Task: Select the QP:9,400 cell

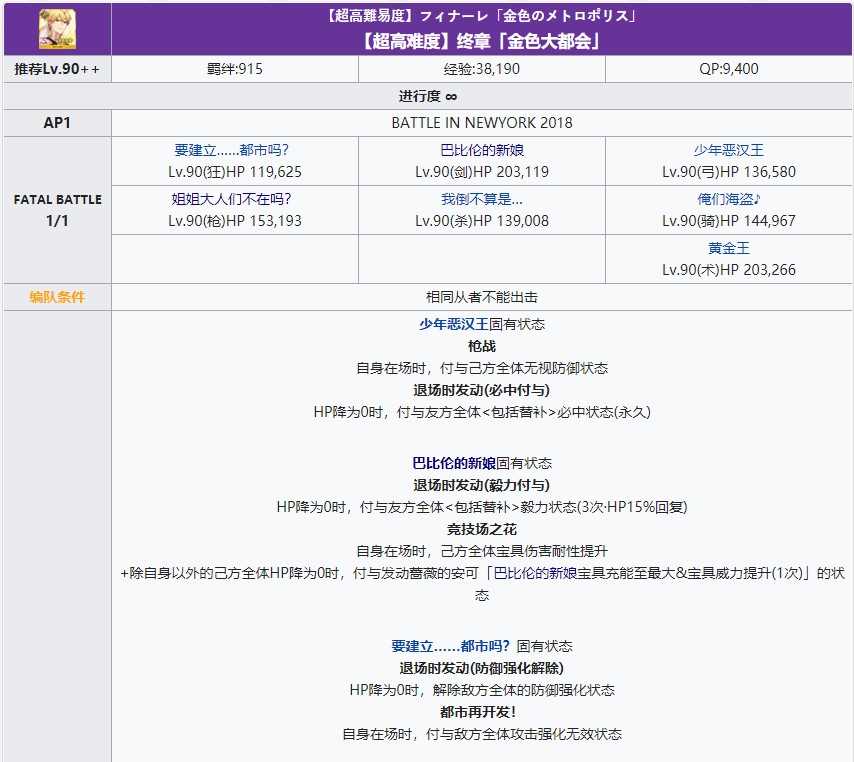Action: coord(729,69)
